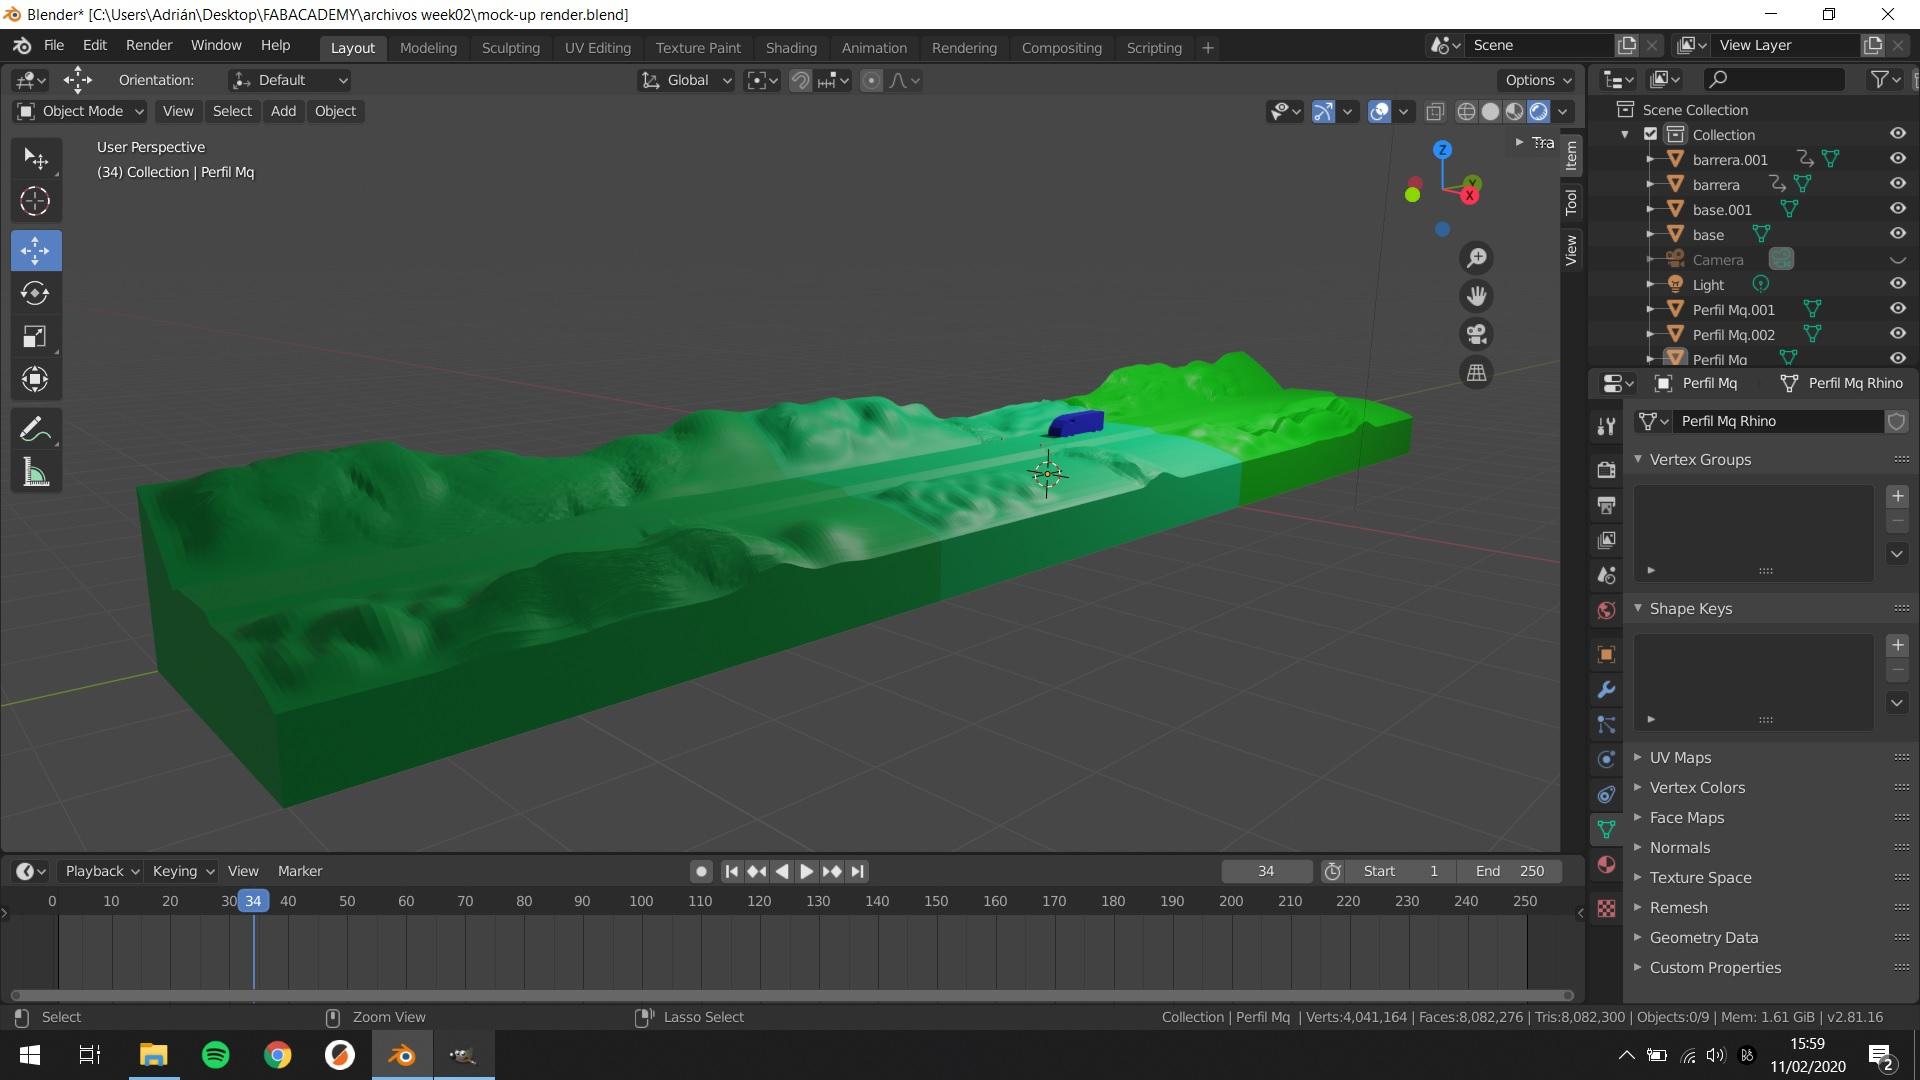Click the End frame 250 field
Image resolution: width=1920 pixels, height=1080 pixels.
tap(1510, 871)
